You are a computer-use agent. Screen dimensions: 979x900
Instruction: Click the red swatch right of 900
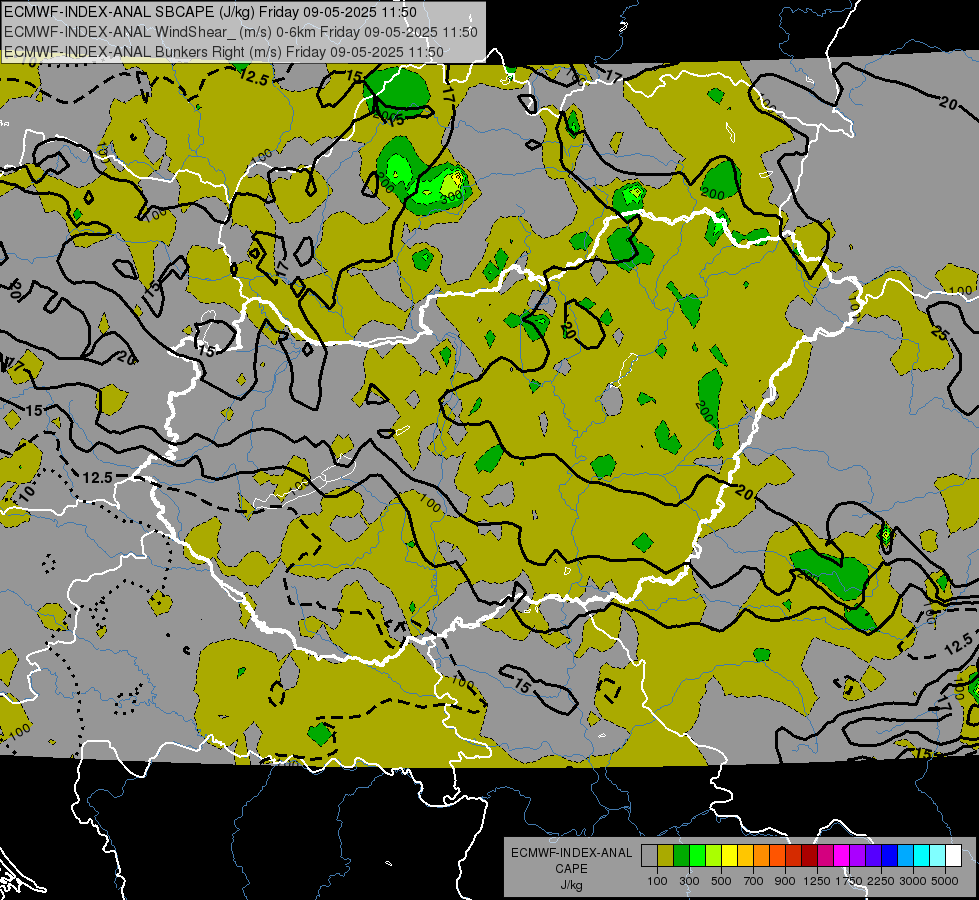[x=794, y=856]
